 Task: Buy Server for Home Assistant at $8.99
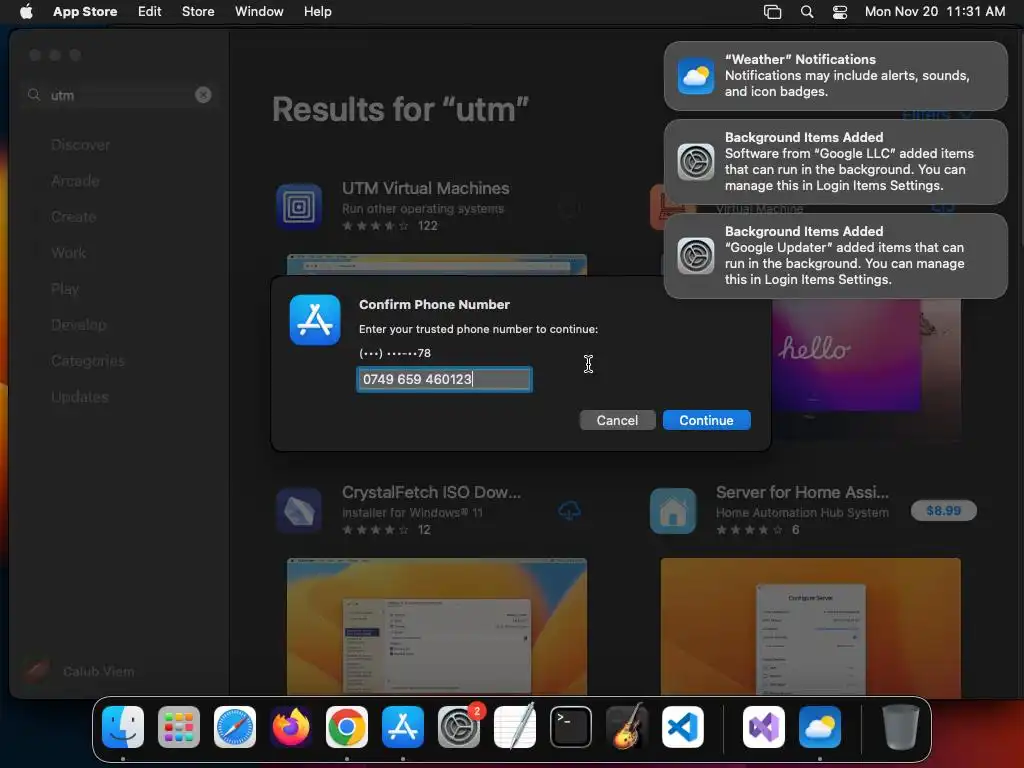click(944, 511)
